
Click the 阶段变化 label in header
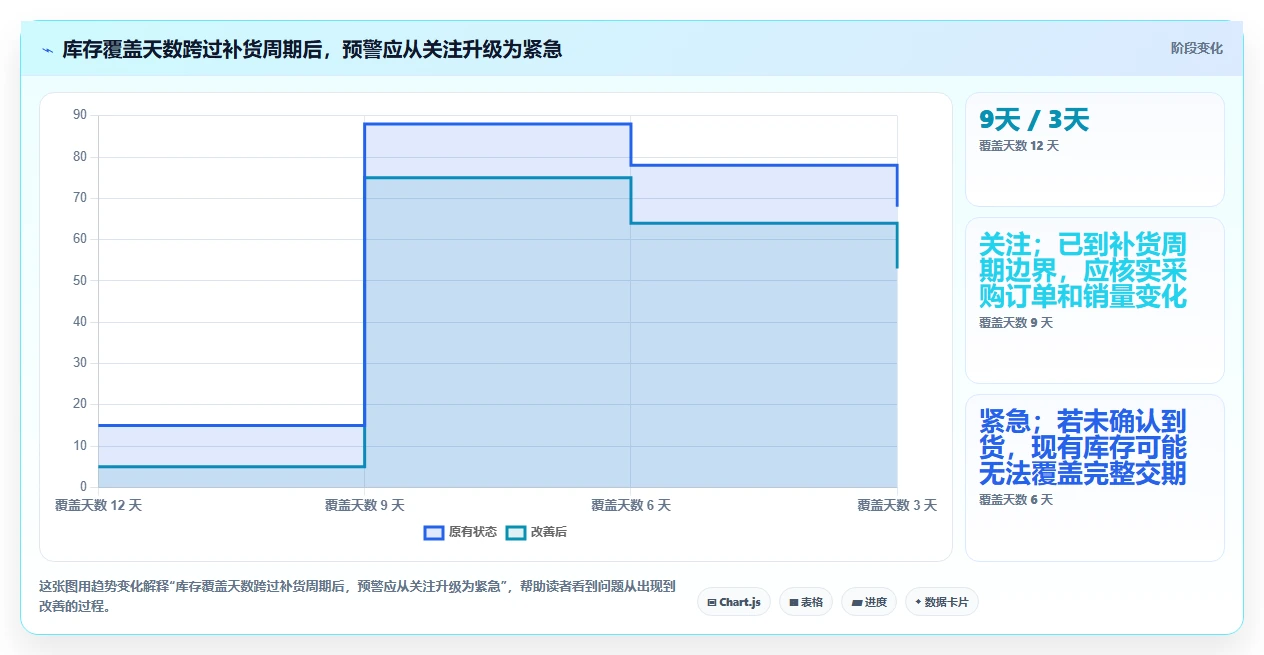[x=1196, y=48]
